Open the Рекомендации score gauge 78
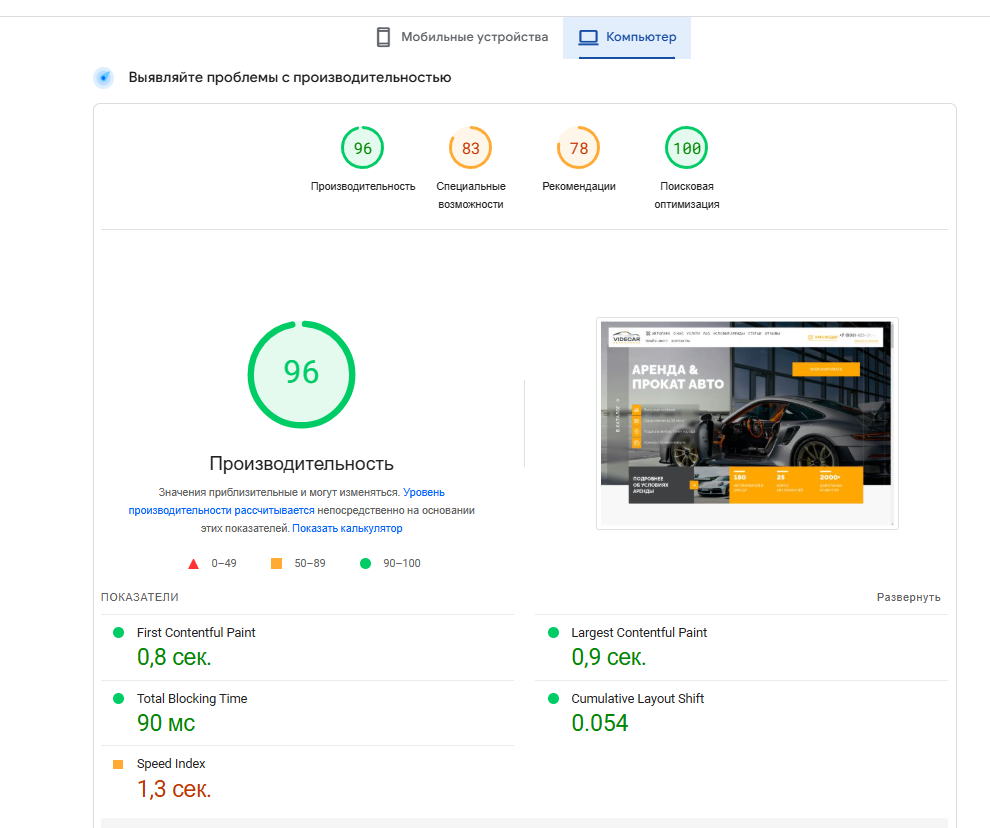Screen dimensions: 990x828 [578, 149]
